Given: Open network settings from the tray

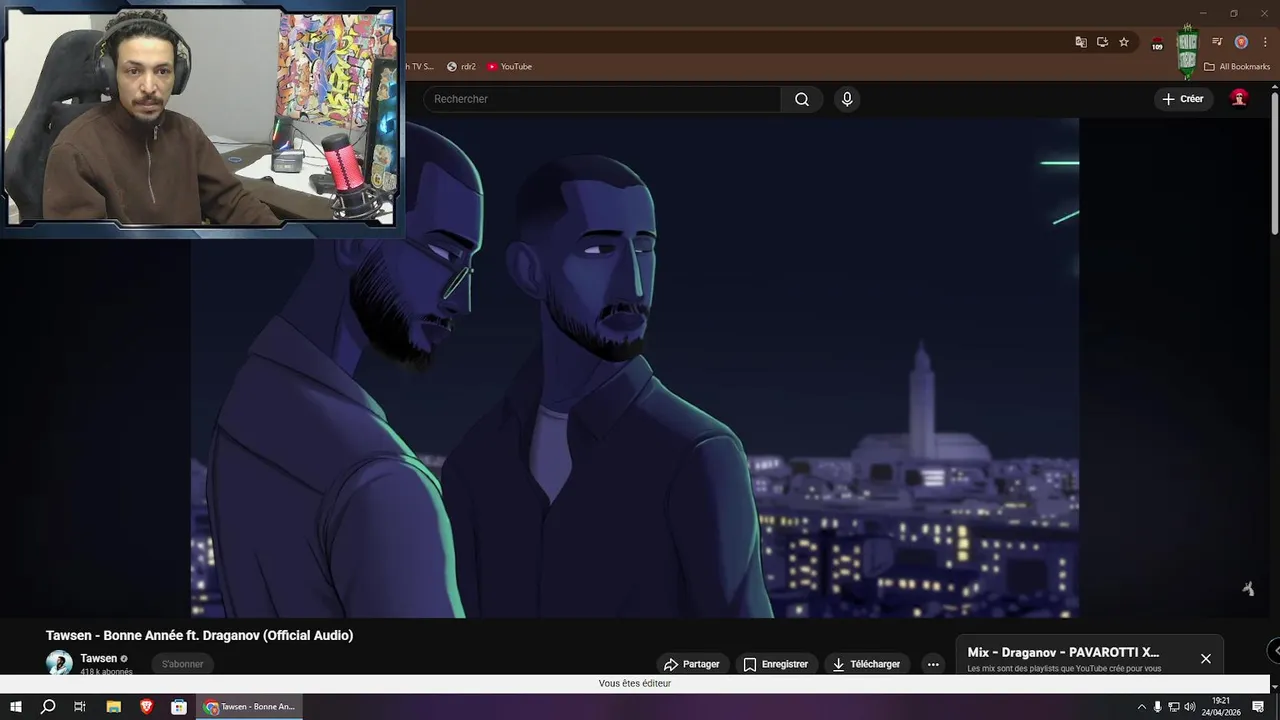Looking at the screenshot, I should 1174,707.
